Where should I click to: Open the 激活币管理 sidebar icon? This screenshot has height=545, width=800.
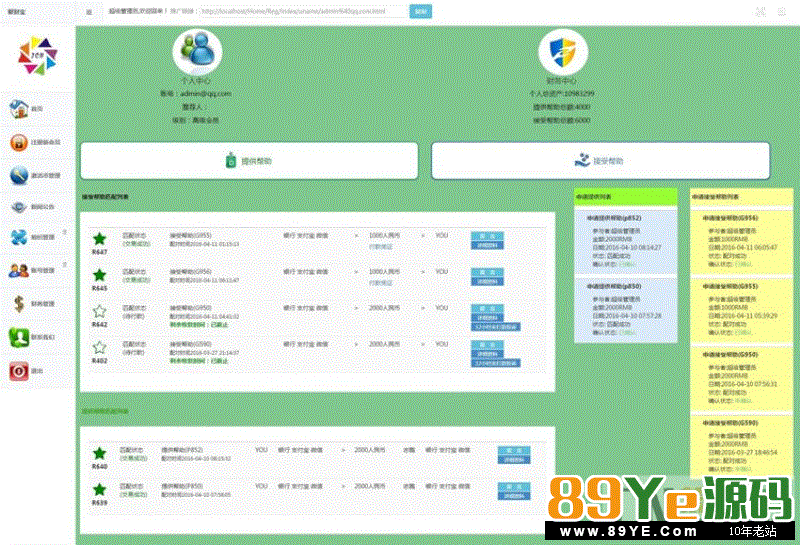(18, 175)
